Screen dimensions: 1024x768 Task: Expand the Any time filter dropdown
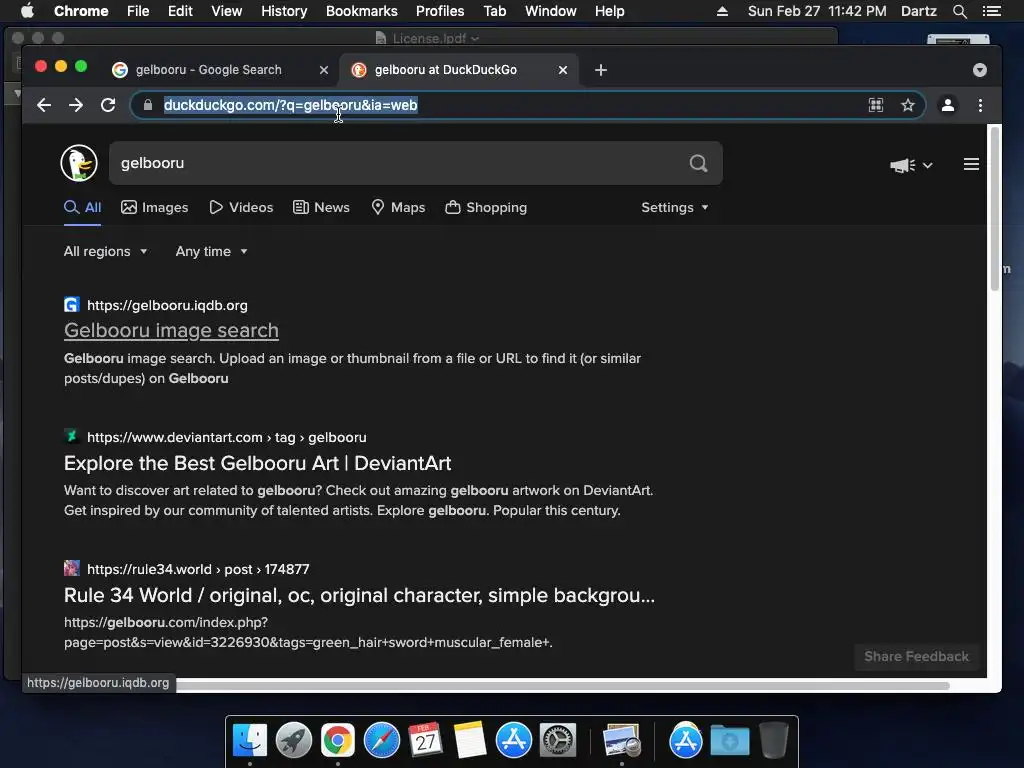click(212, 251)
